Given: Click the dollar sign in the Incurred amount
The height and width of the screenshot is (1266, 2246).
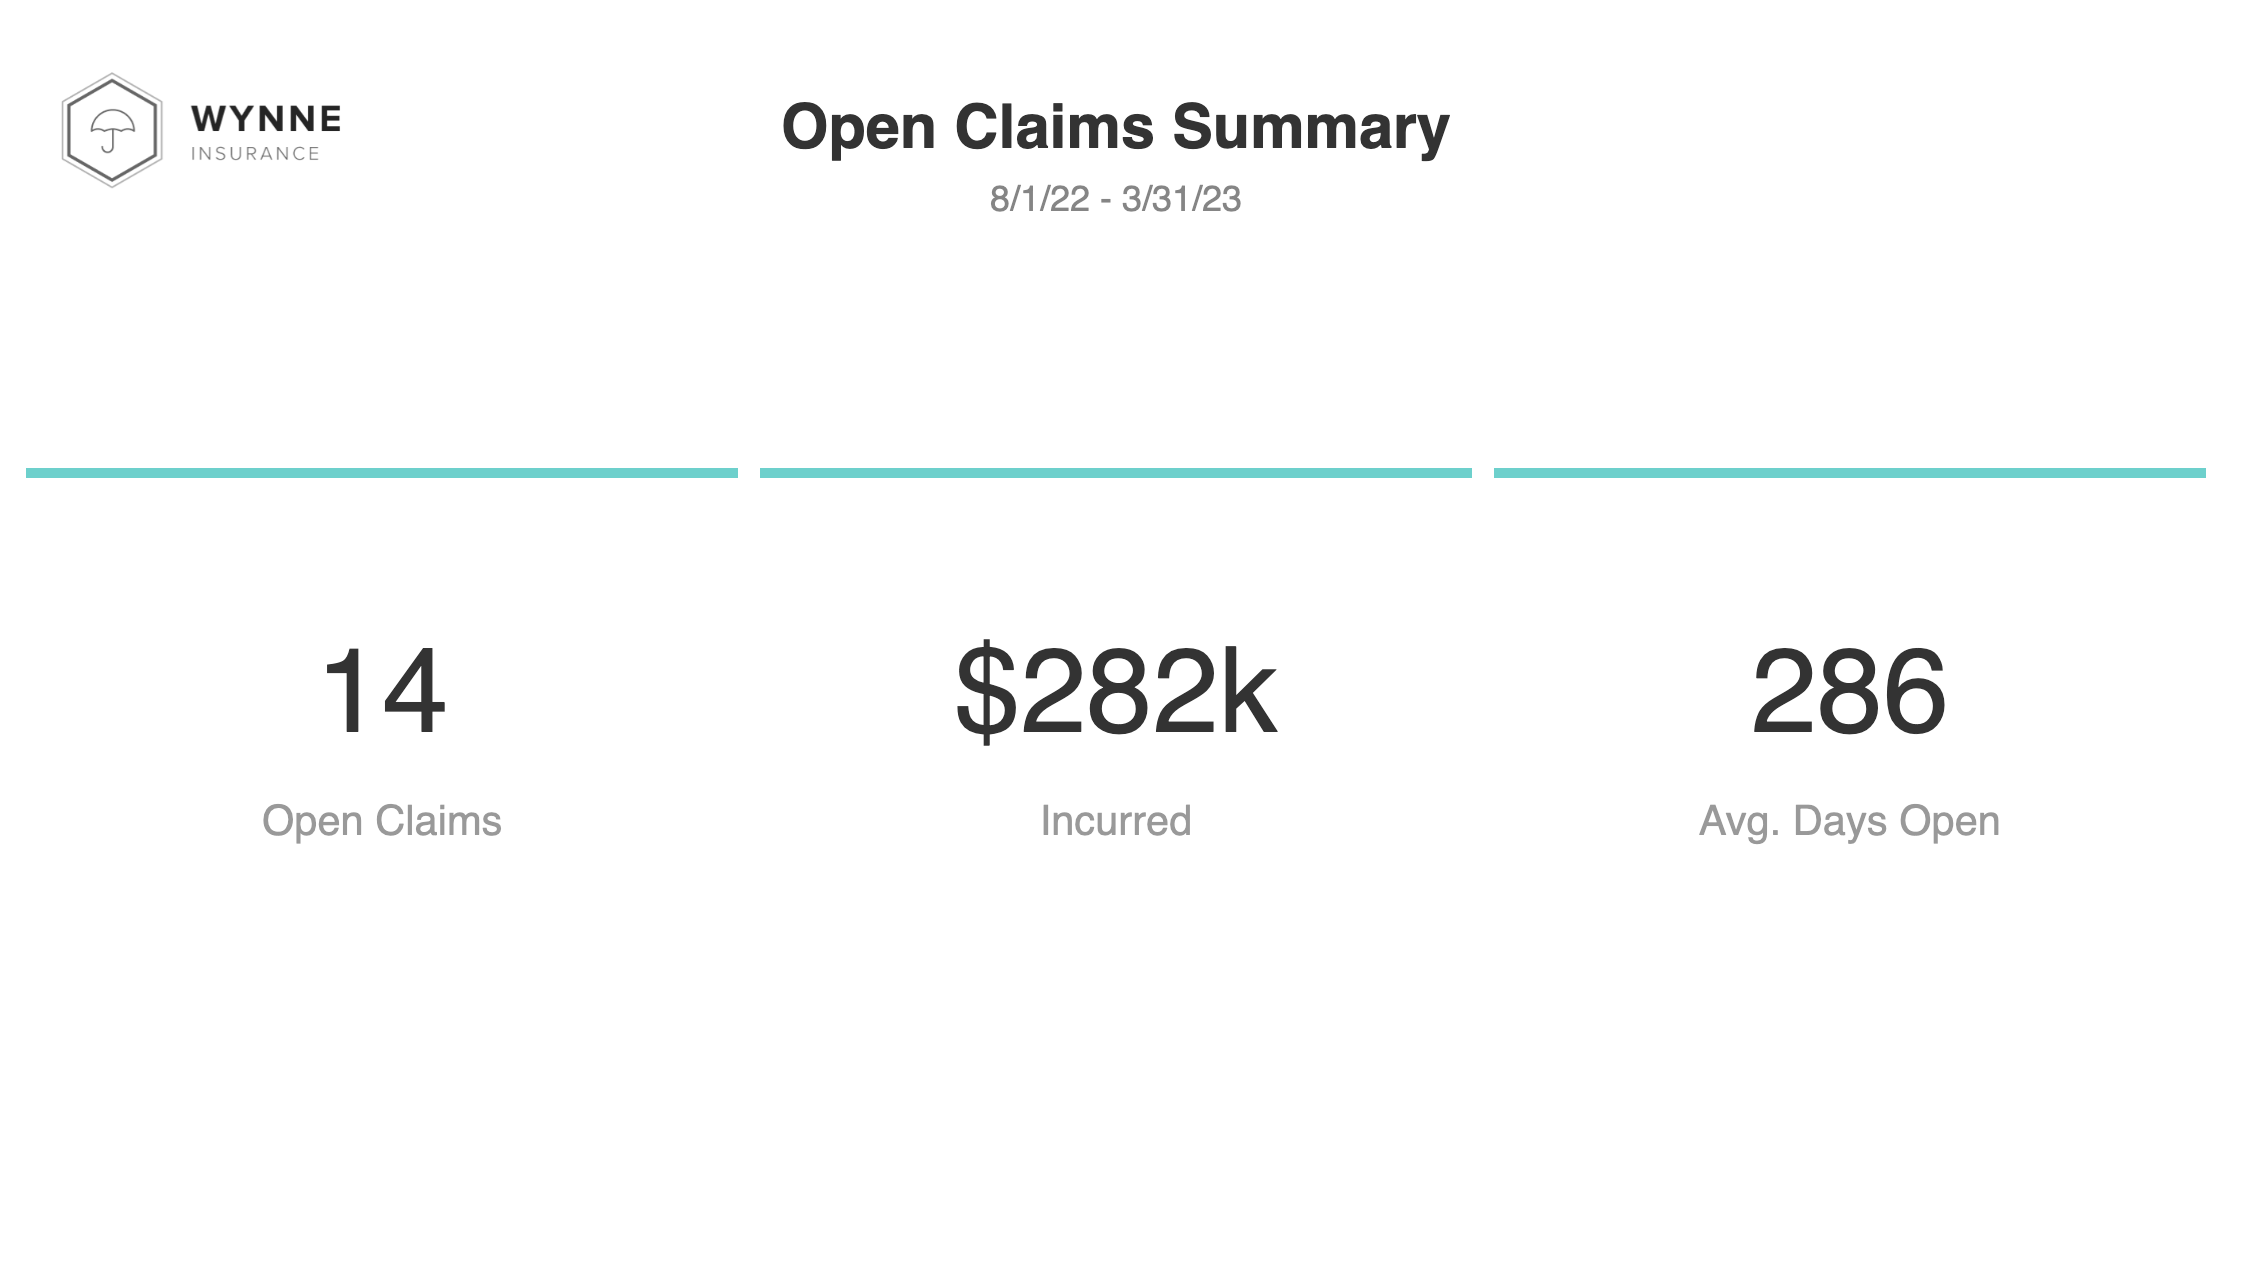Looking at the screenshot, I should [x=987, y=691].
